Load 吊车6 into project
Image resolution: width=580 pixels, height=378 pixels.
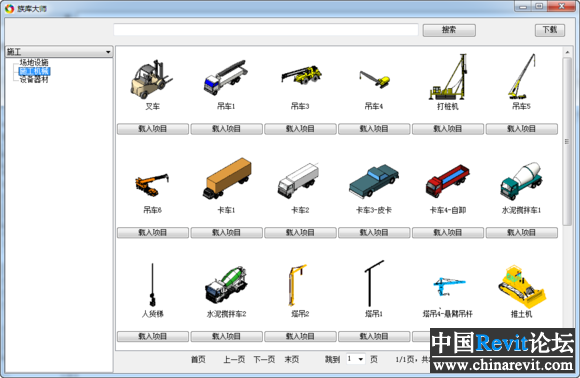153,233
